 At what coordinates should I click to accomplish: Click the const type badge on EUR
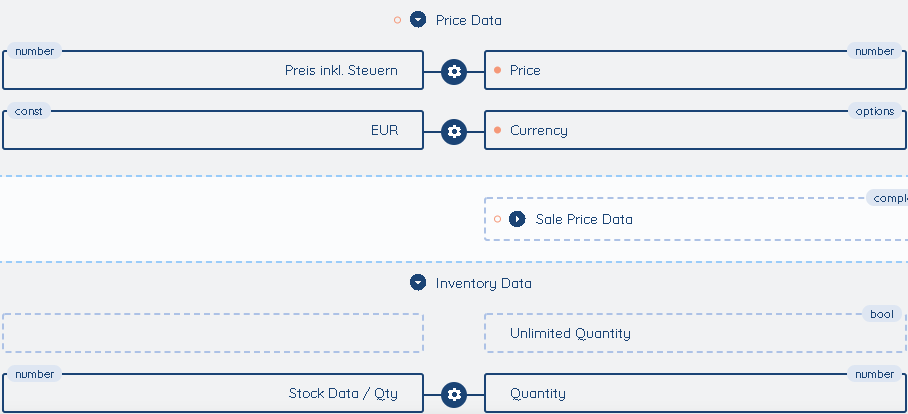pyautogui.click(x=29, y=111)
